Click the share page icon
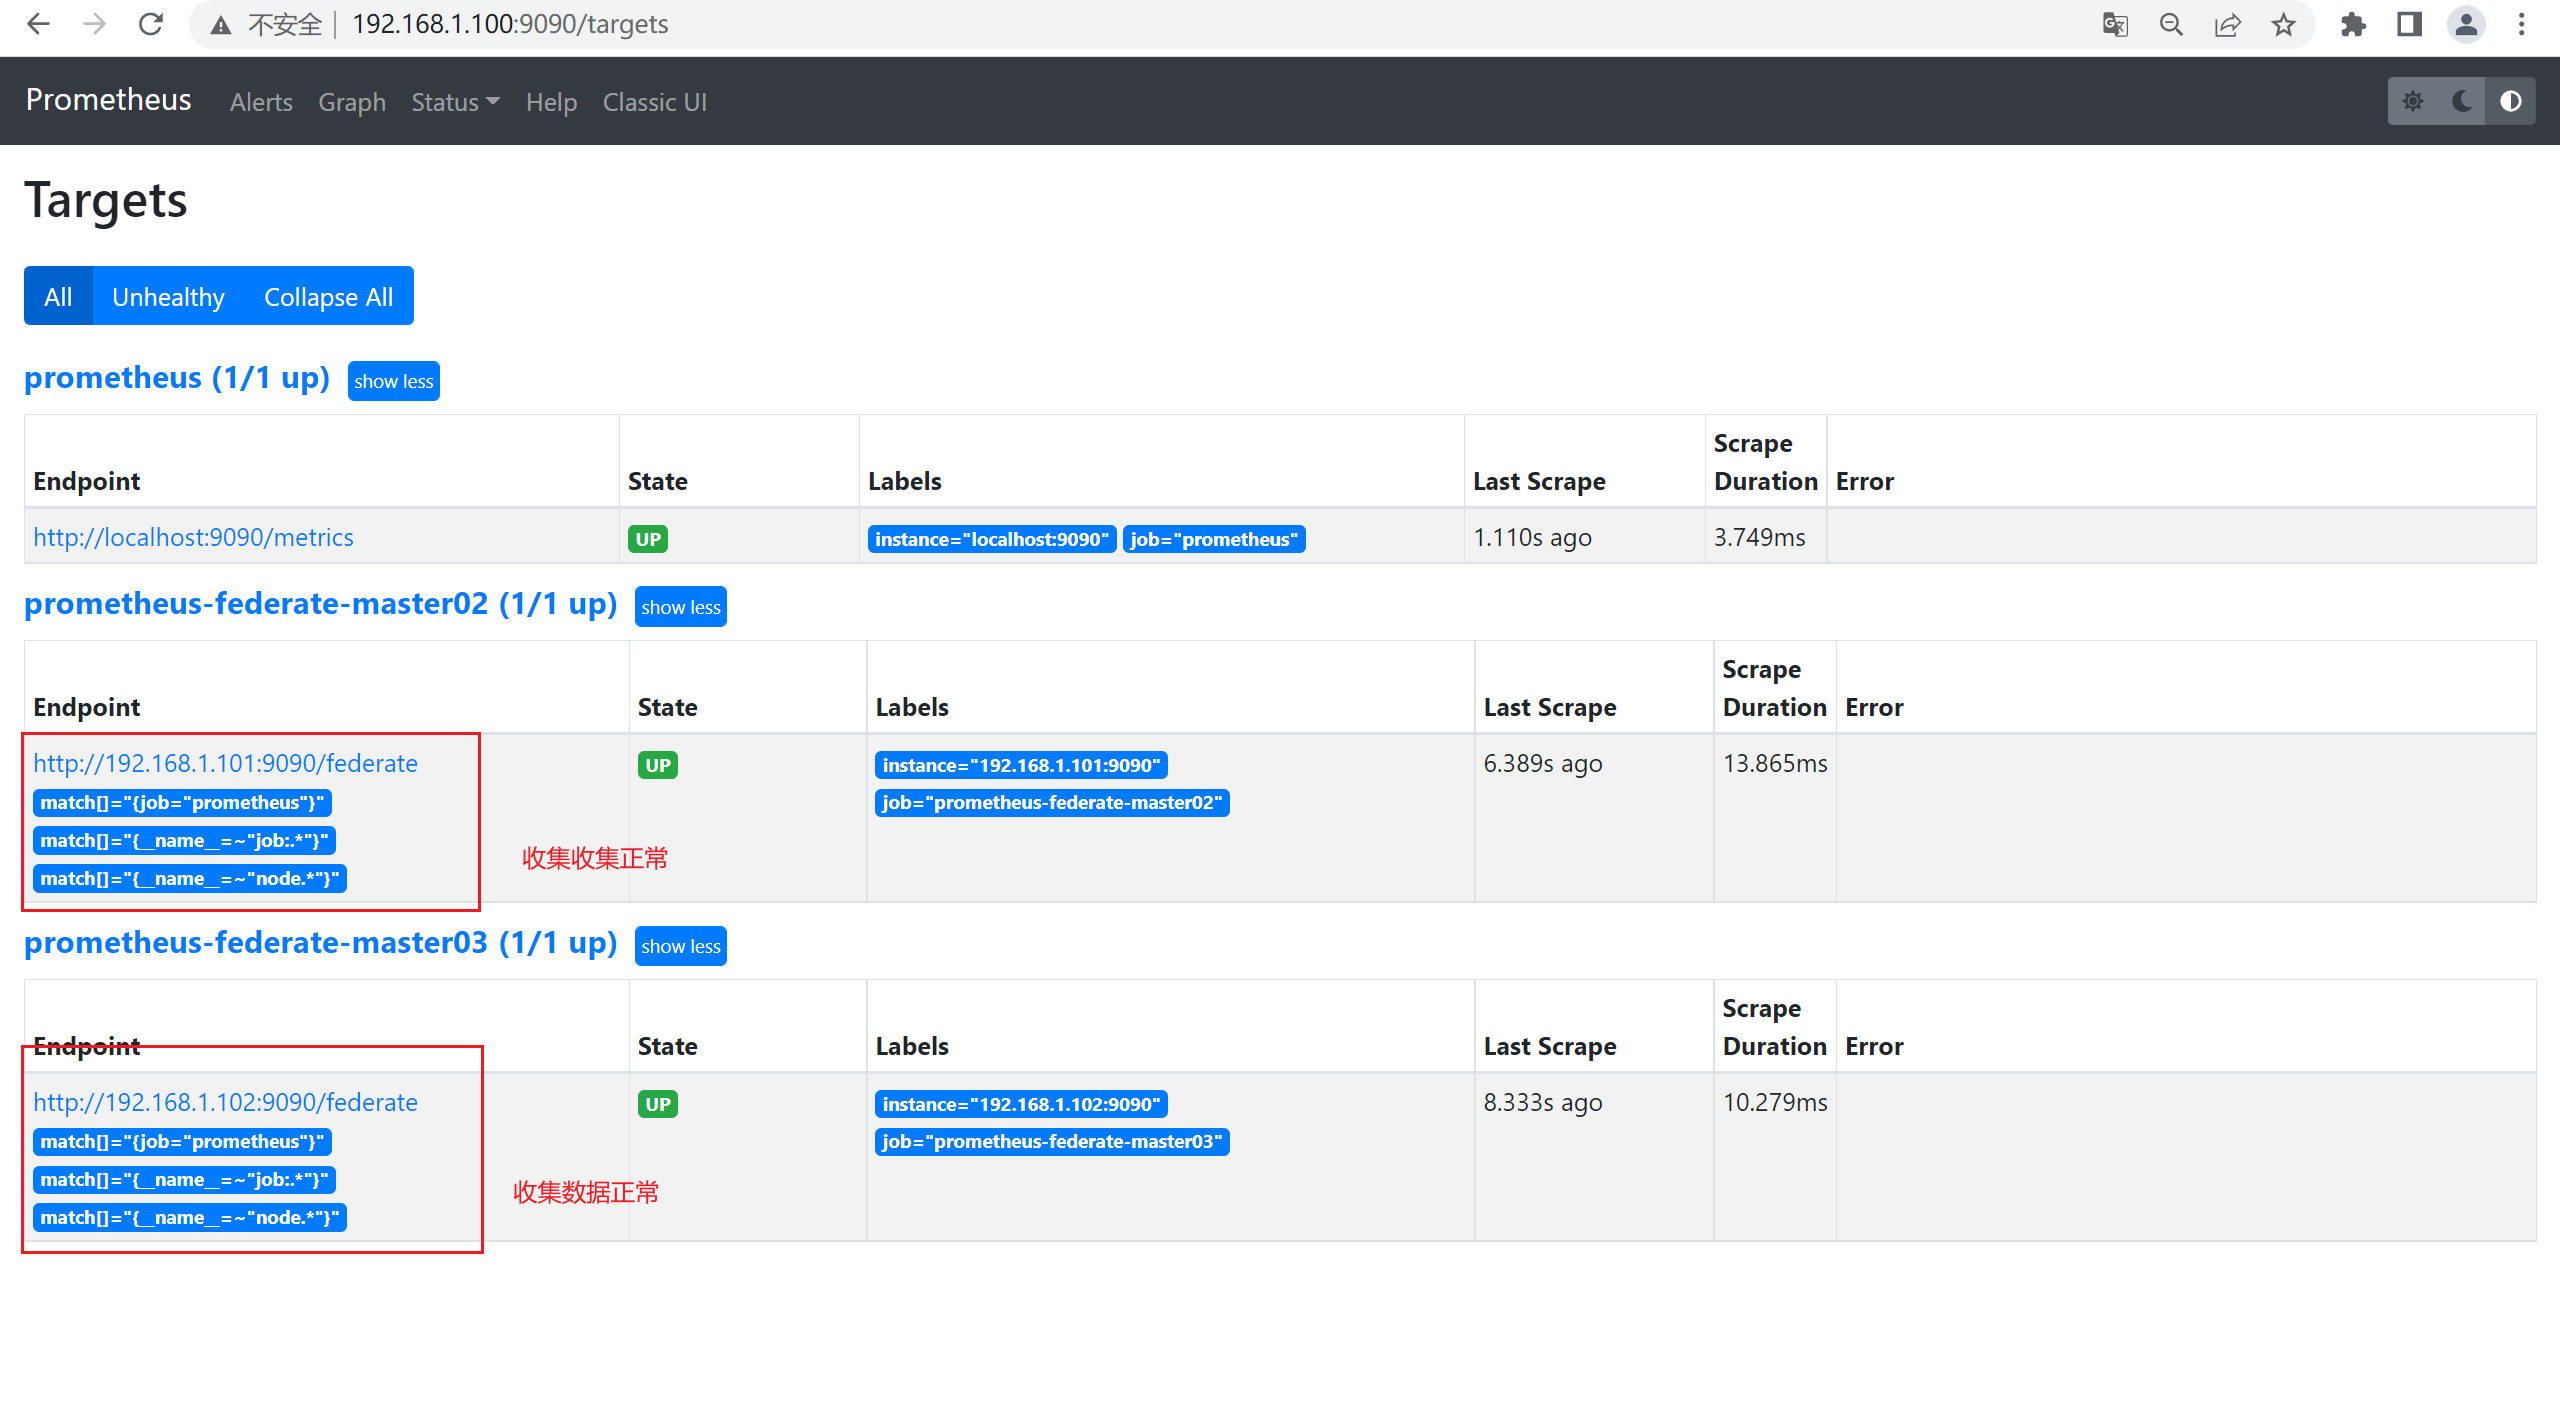The width and height of the screenshot is (2560, 1410). tap(2227, 24)
